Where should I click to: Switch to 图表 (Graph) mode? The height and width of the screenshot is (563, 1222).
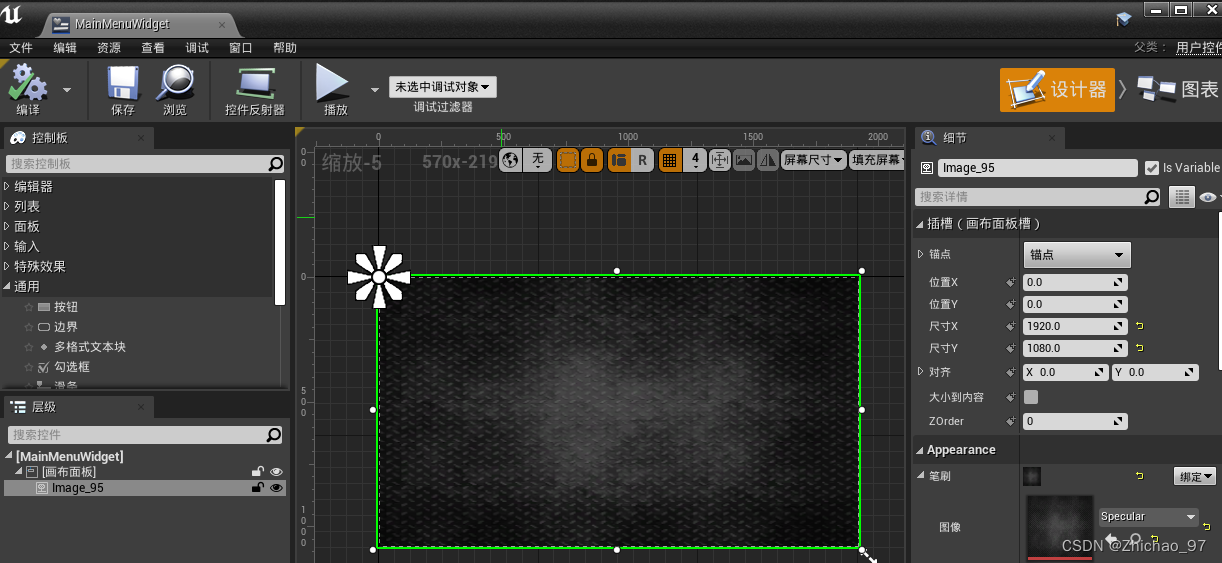tap(1177, 89)
